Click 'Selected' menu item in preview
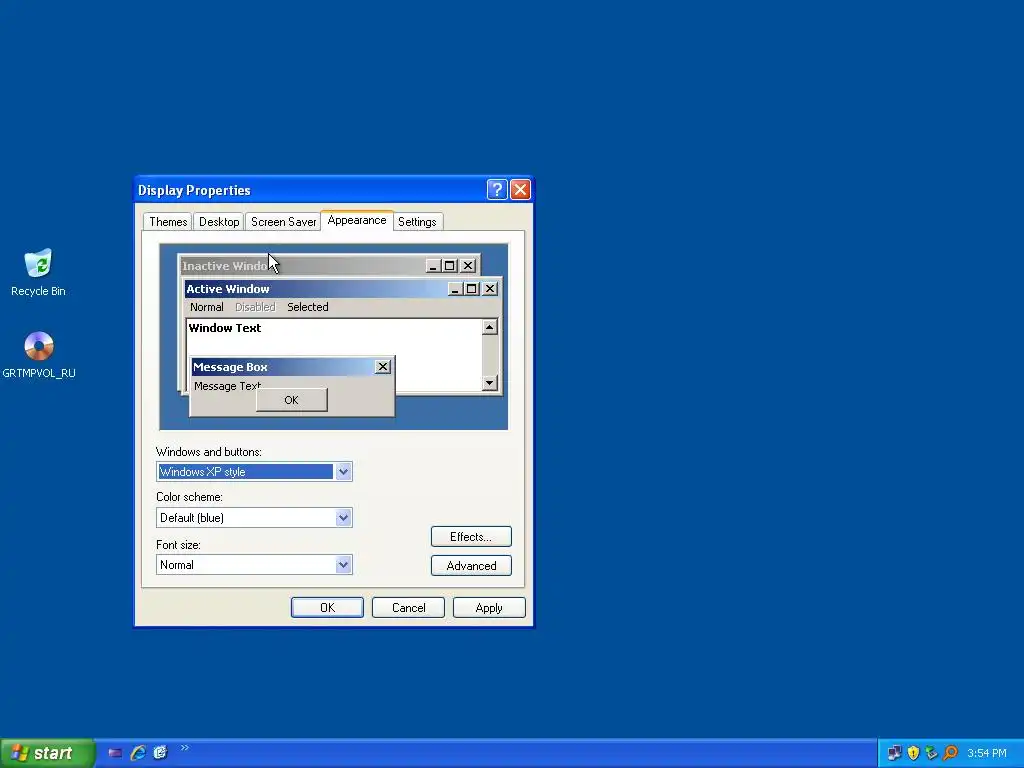The height and width of the screenshot is (768, 1024). pos(308,307)
